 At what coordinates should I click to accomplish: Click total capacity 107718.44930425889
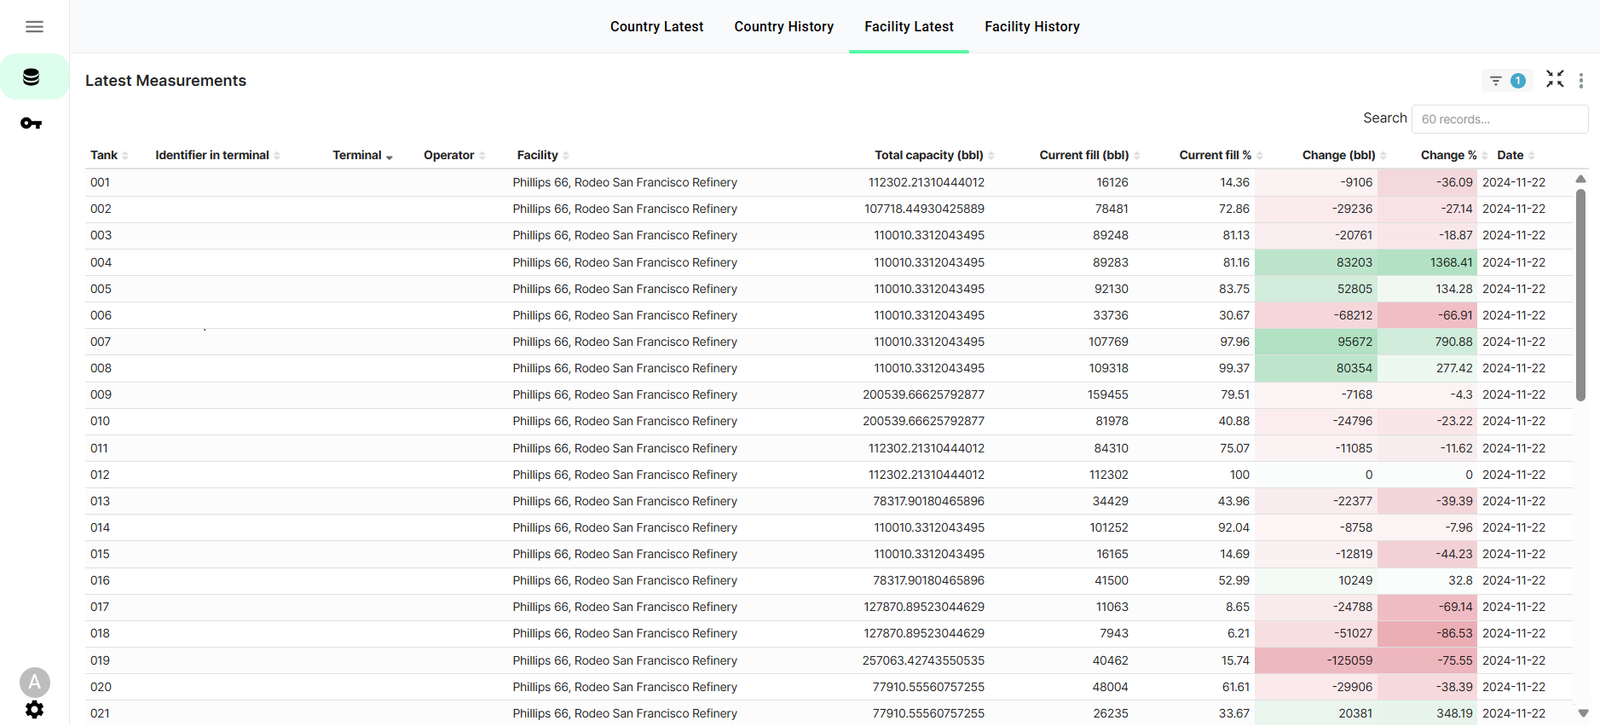pyautogui.click(x=924, y=209)
